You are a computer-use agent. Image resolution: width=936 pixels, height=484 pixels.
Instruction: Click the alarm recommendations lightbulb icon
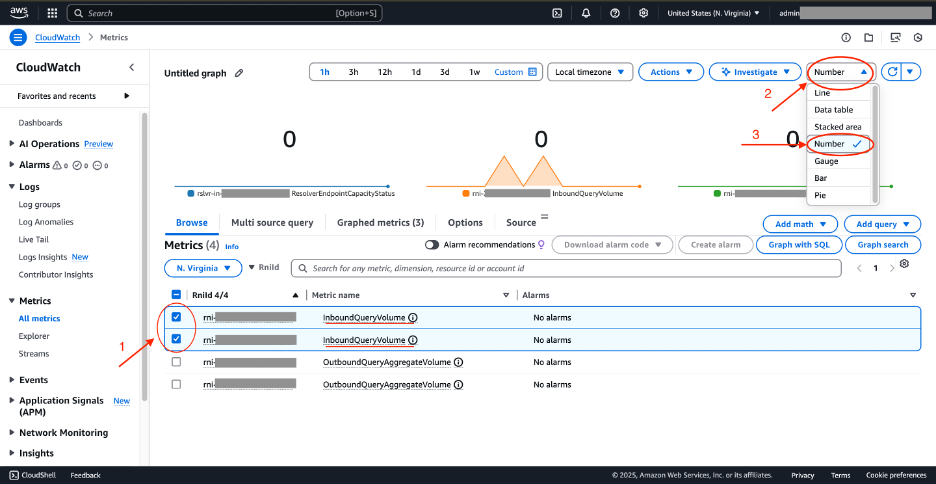pos(541,244)
